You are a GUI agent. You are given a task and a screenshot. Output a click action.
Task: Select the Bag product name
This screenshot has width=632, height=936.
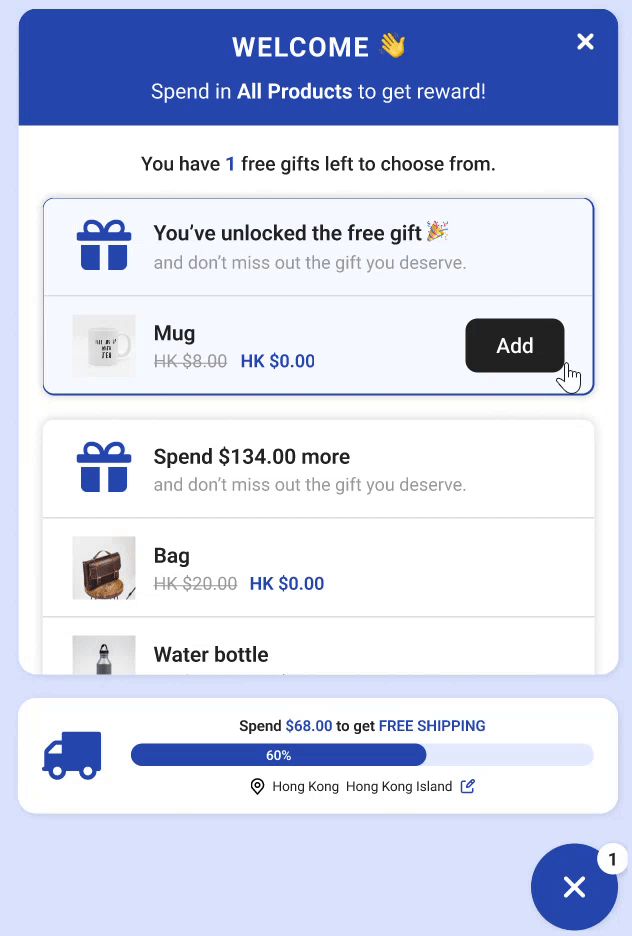(172, 556)
